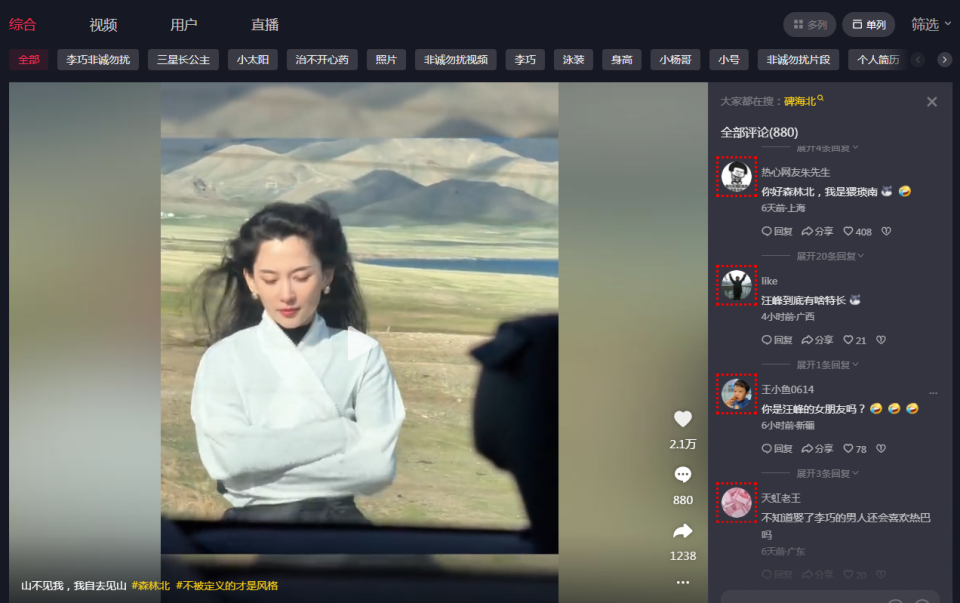Open more options on 王小鱼0614's comment
Image resolution: width=960 pixels, height=603 pixels.
(933, 392)
